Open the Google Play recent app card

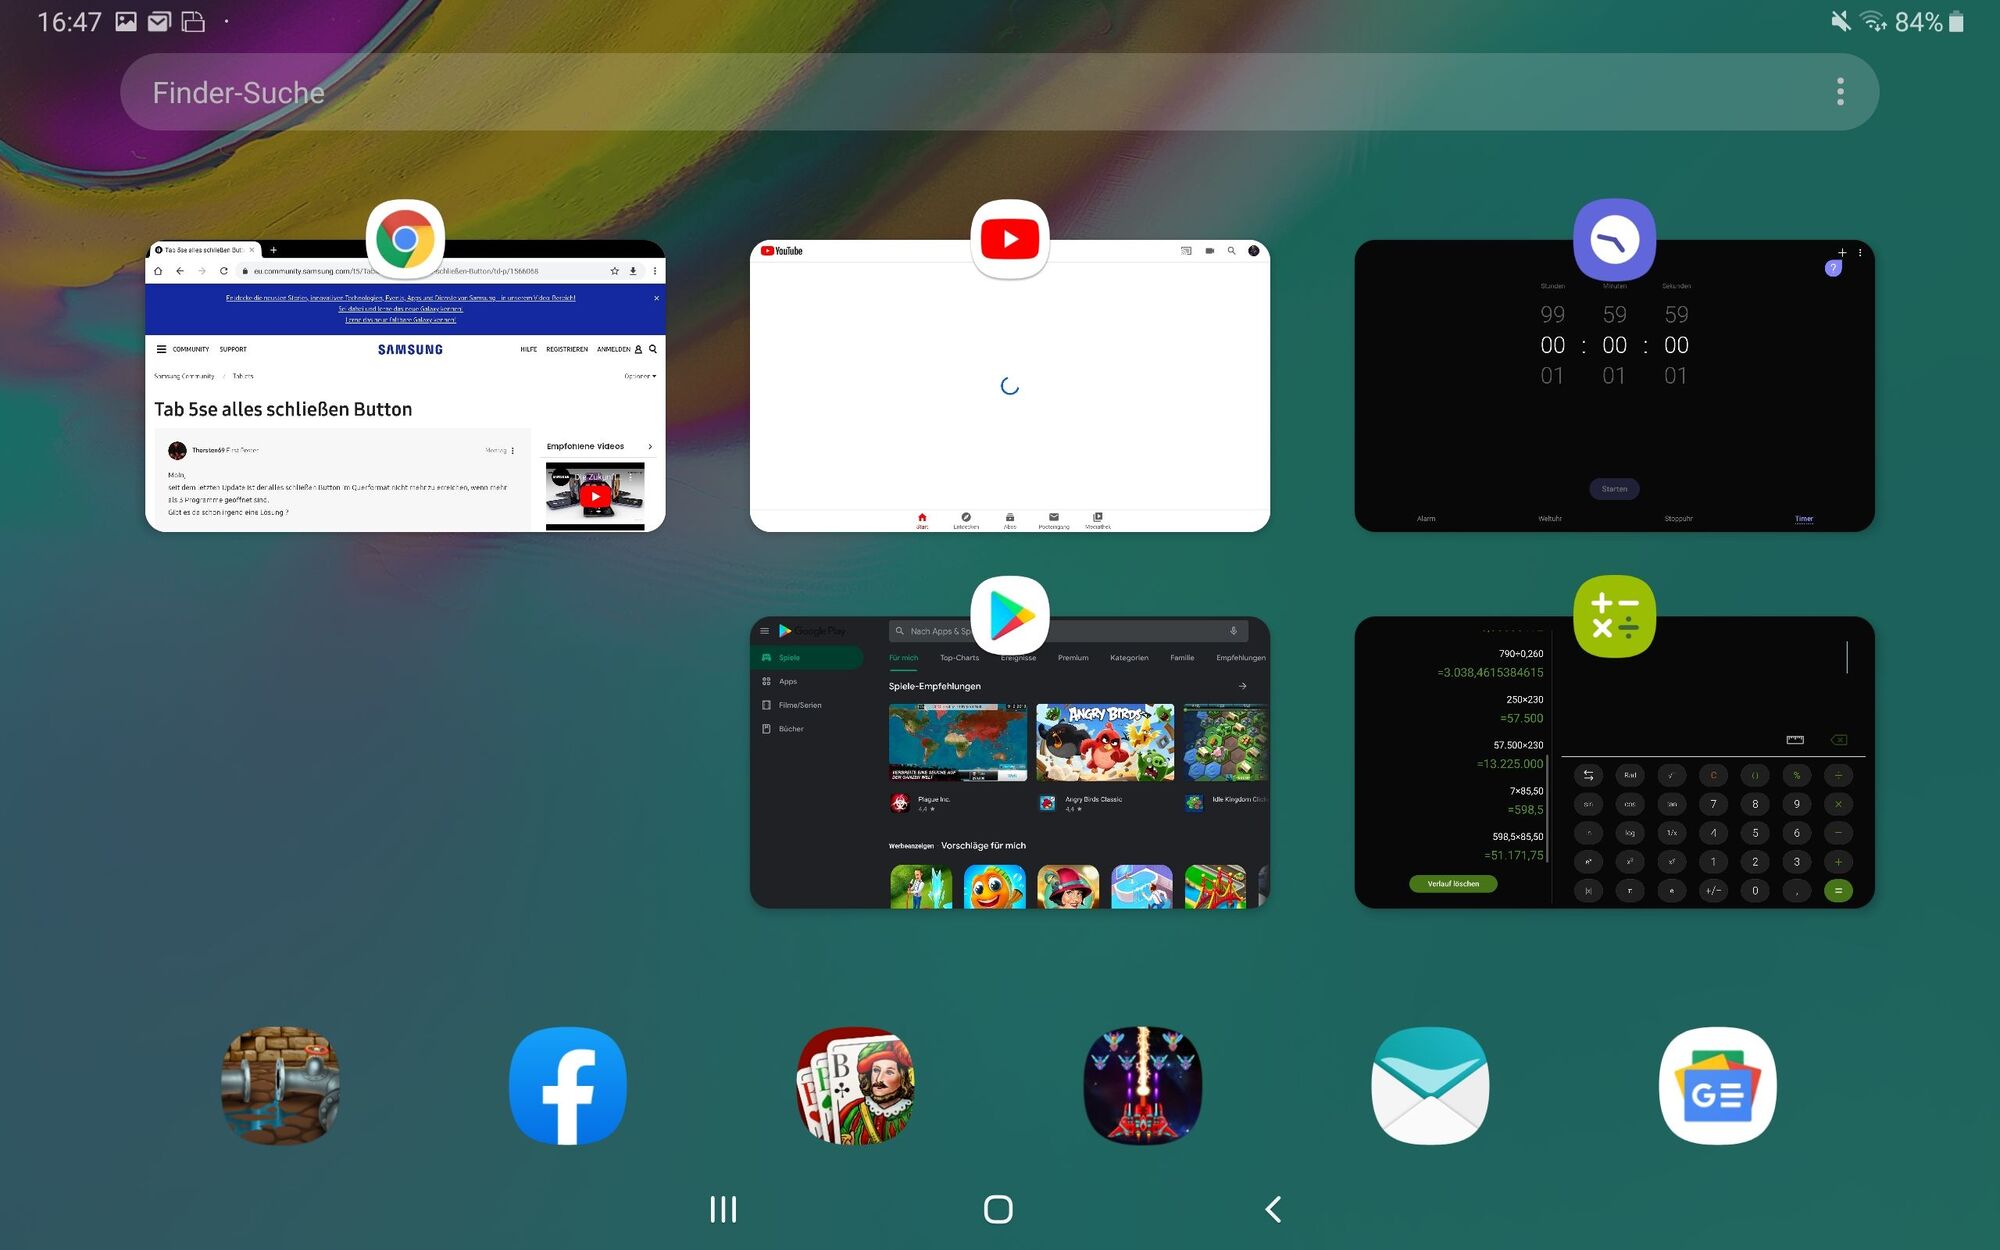click(x=1010, y=763)
